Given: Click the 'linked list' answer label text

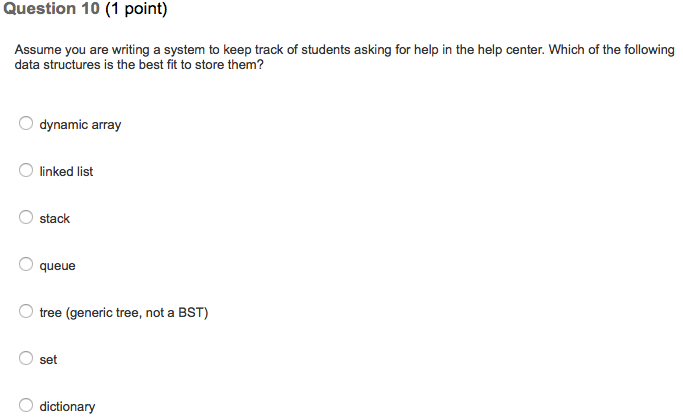Looking at the screenshot, I should coord(66,172).
